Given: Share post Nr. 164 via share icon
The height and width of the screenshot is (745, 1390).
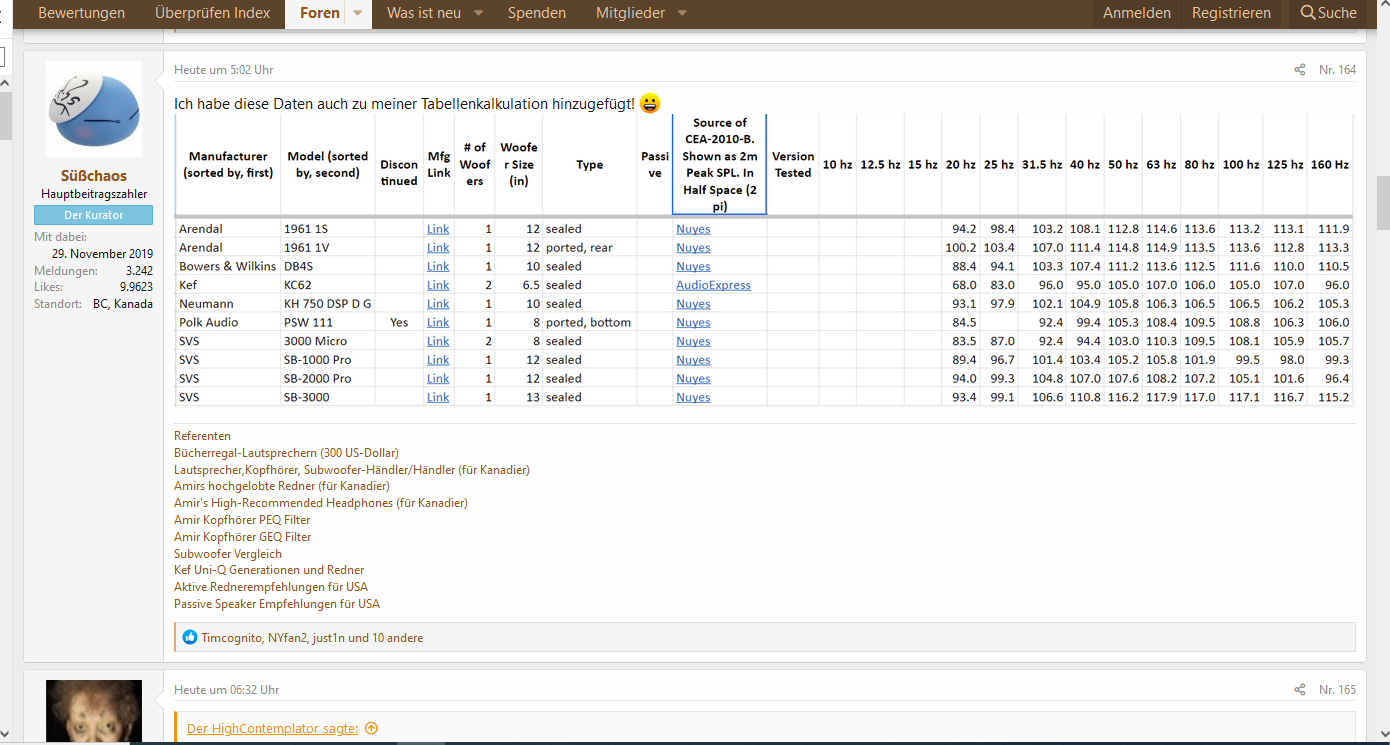Looking at the screenshot, I should click(x=1299, y=70).
